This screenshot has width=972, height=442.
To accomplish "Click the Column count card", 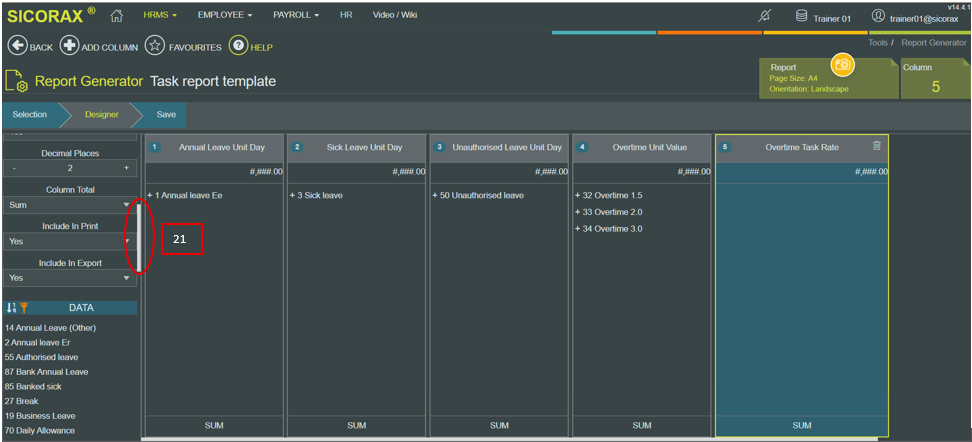I will coord(935,78).
